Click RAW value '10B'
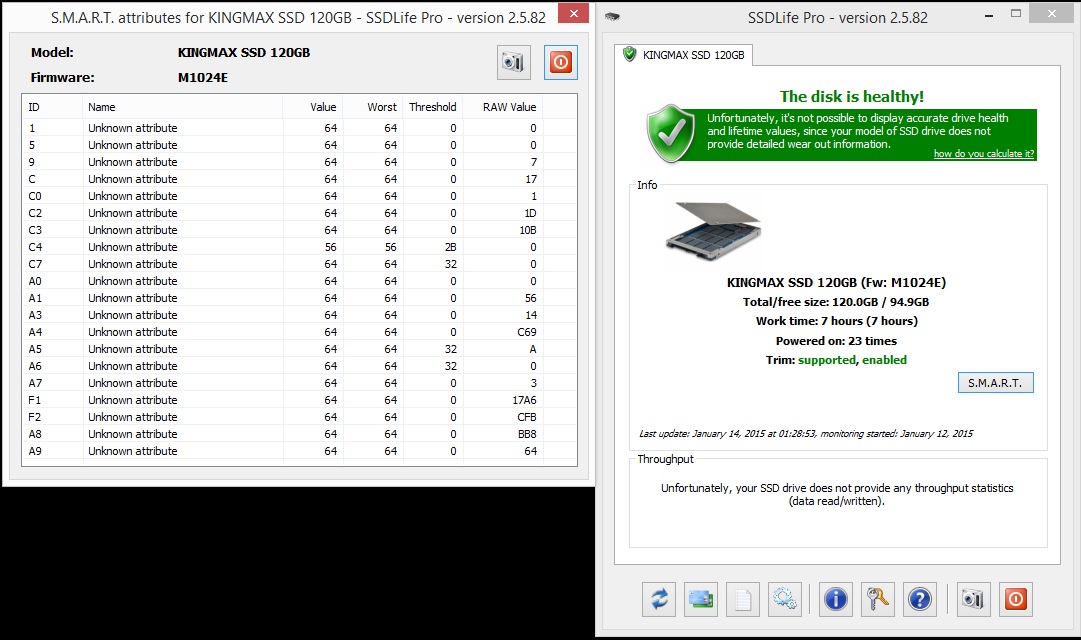Viewport: 1081px width, 640px height. click(528, 230)
